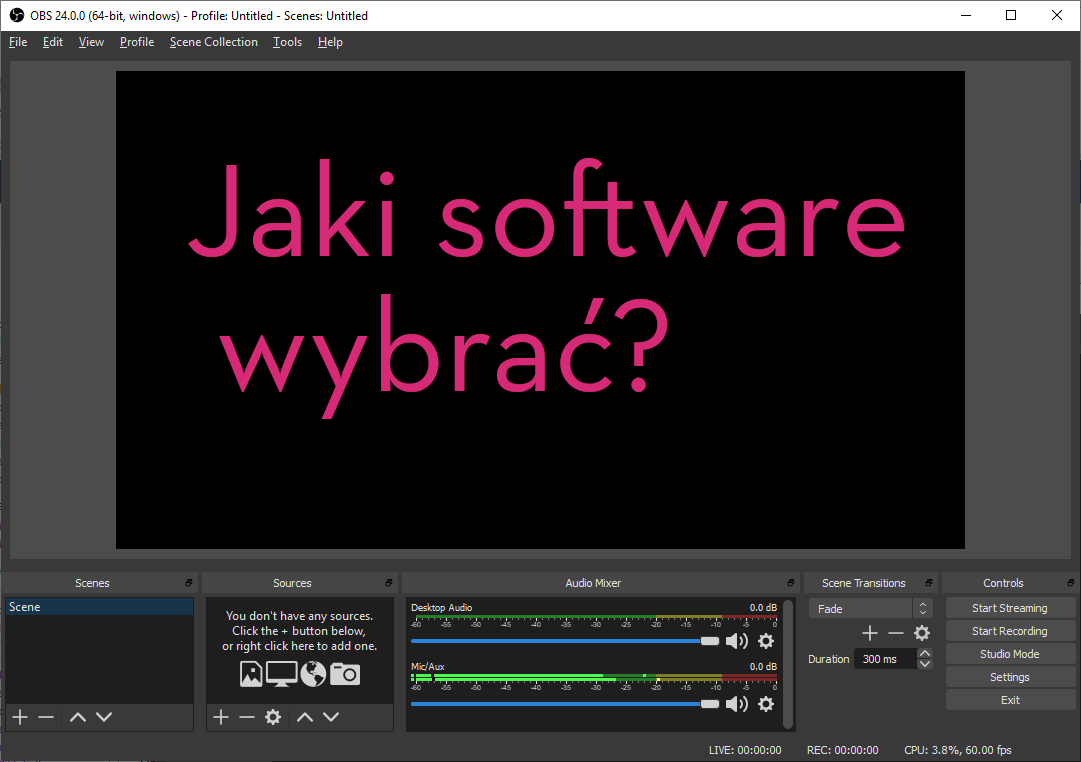This screenshot has height=762, width=1081.
Task: Click the preview canvas text
Action: (x=546, y=288)
